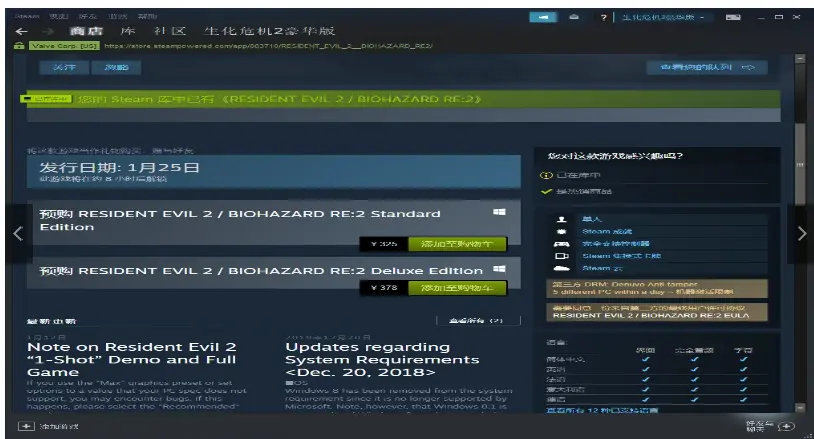The image size is (814, 439).
Task: Open the friends list label at bottom right
Action: (x=759, y=426)
